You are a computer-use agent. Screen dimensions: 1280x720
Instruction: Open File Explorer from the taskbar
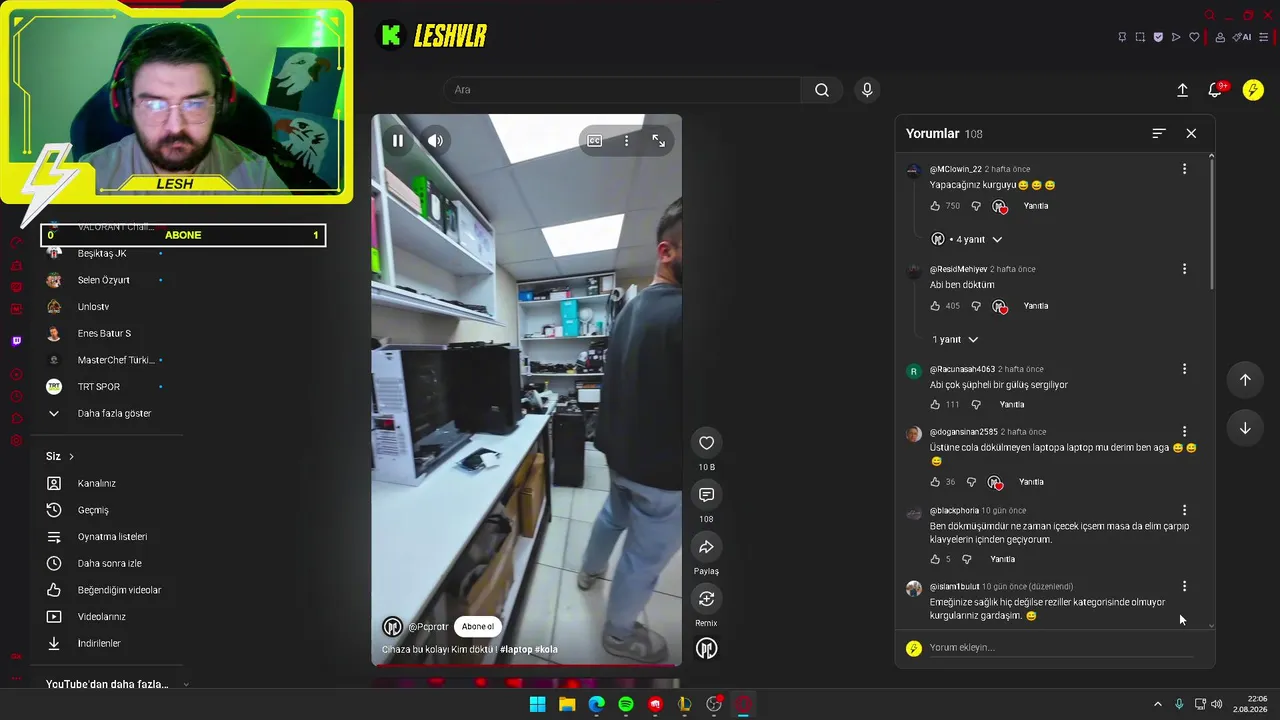pyautogui.click(x=567, y=704)
